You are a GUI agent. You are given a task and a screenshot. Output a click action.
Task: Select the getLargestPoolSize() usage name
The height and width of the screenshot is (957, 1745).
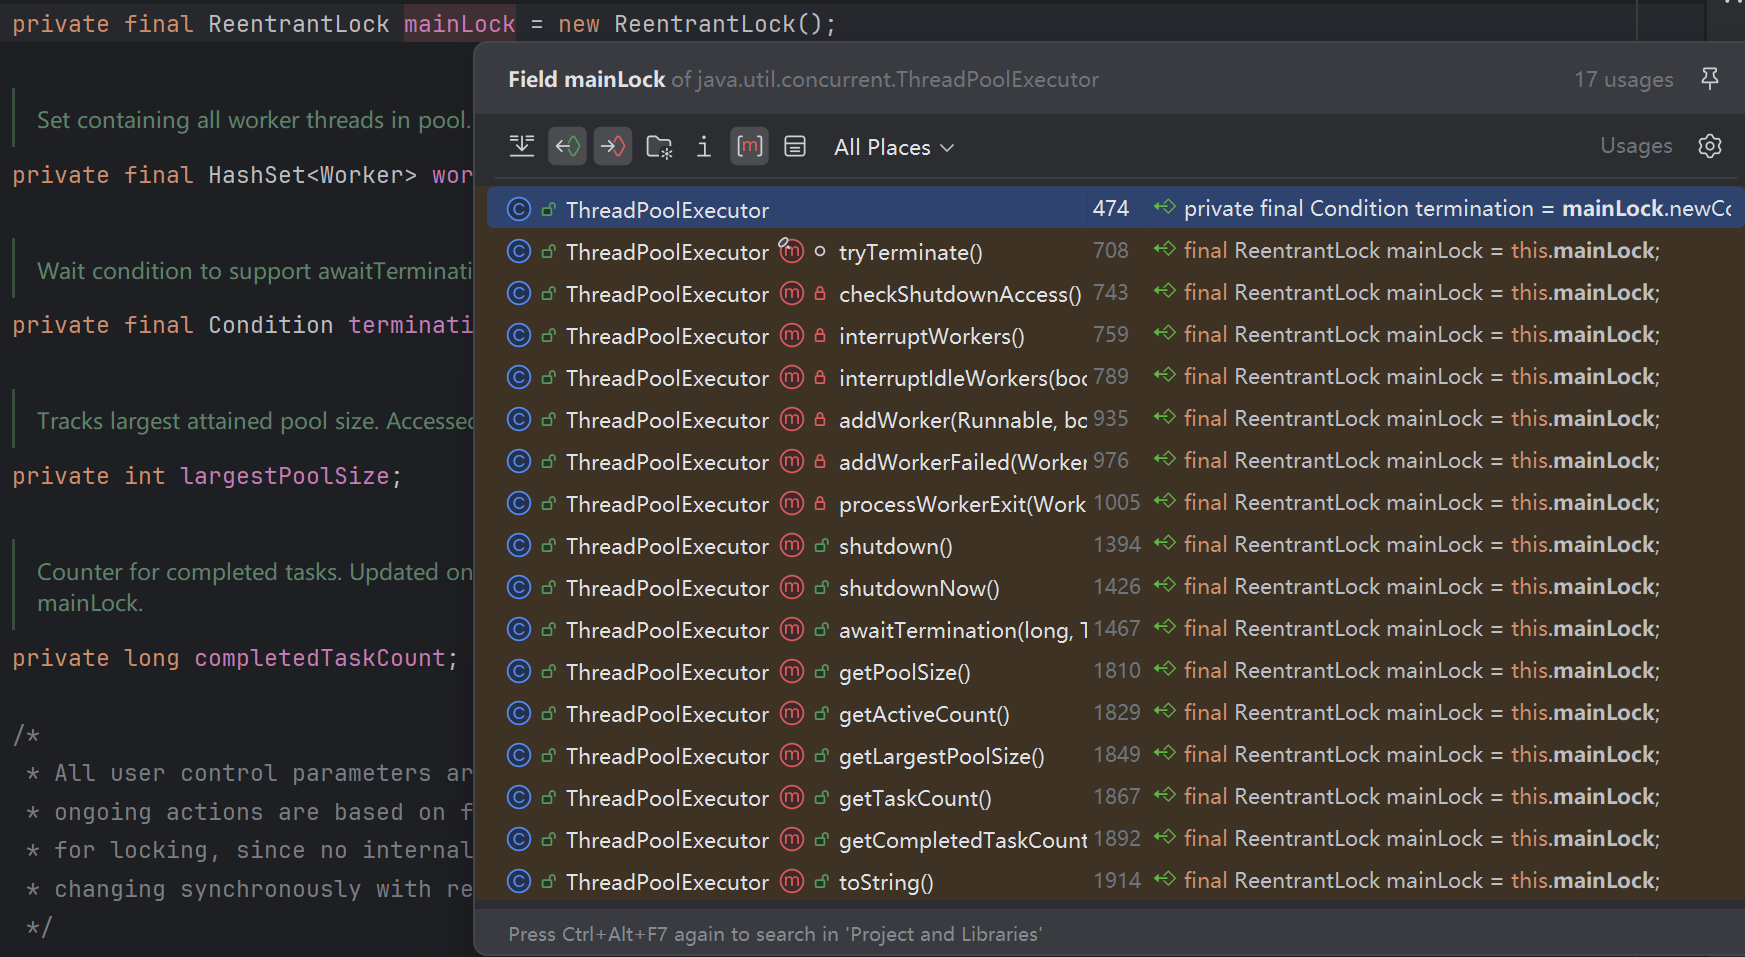[x=942, y=756]
